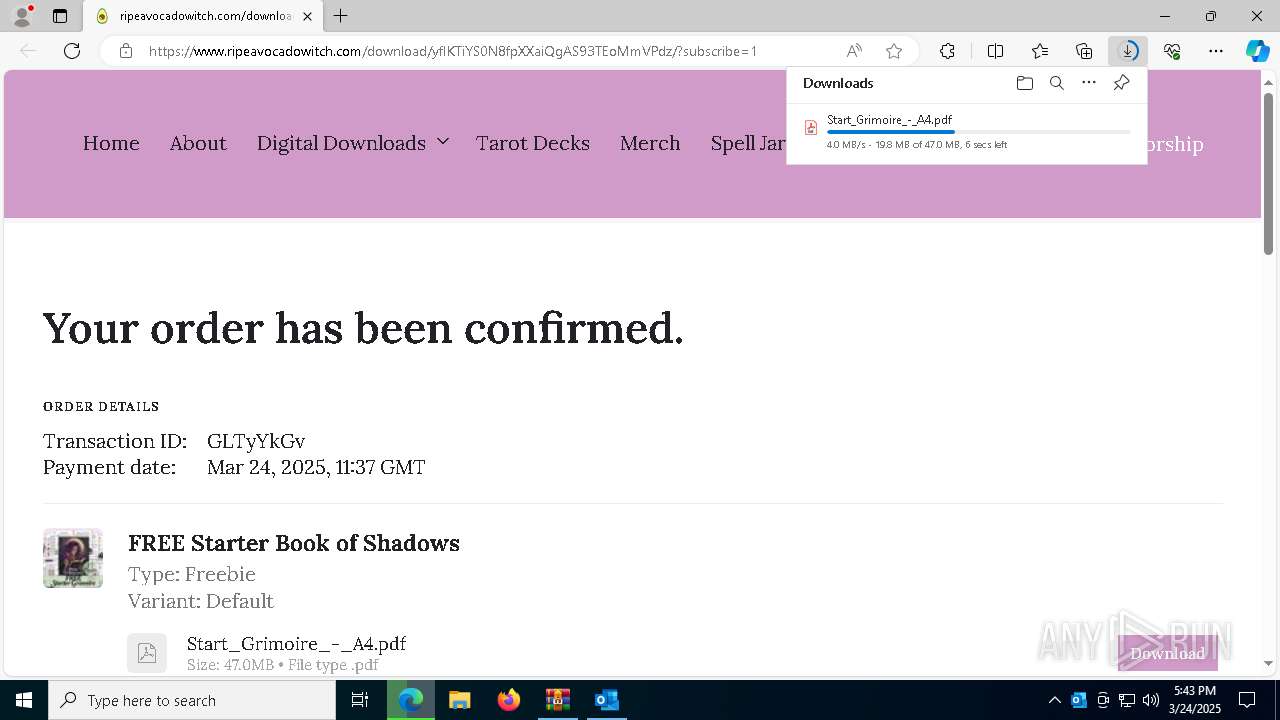Viewport: 1280px width, 720px height.
Task: Activate Read aloud icon
Action: coord(854,51)
